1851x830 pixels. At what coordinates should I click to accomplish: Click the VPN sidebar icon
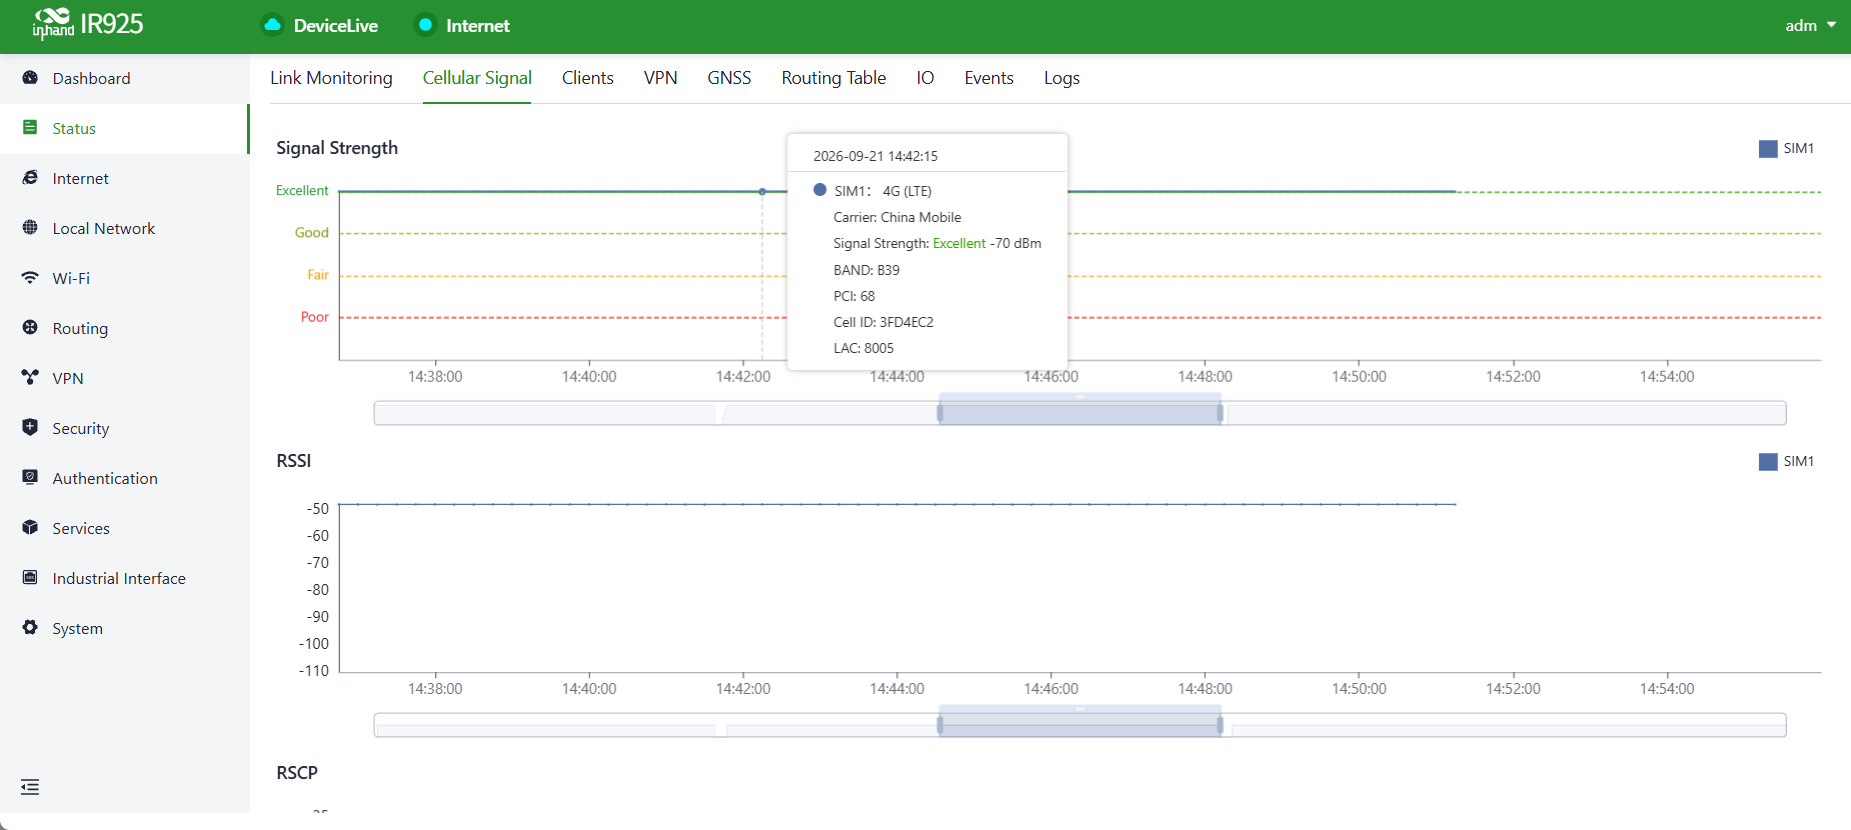click(x=30, y=377)
